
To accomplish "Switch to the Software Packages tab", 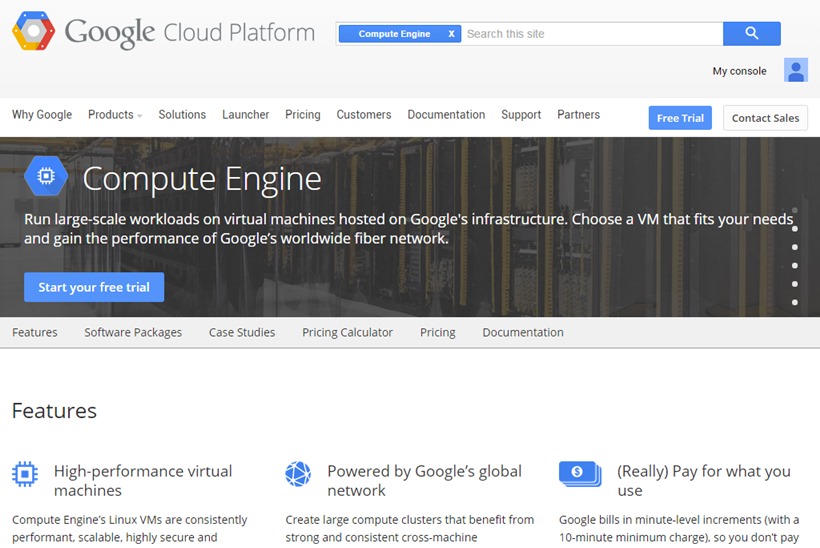I will click(x=133, y=333).
